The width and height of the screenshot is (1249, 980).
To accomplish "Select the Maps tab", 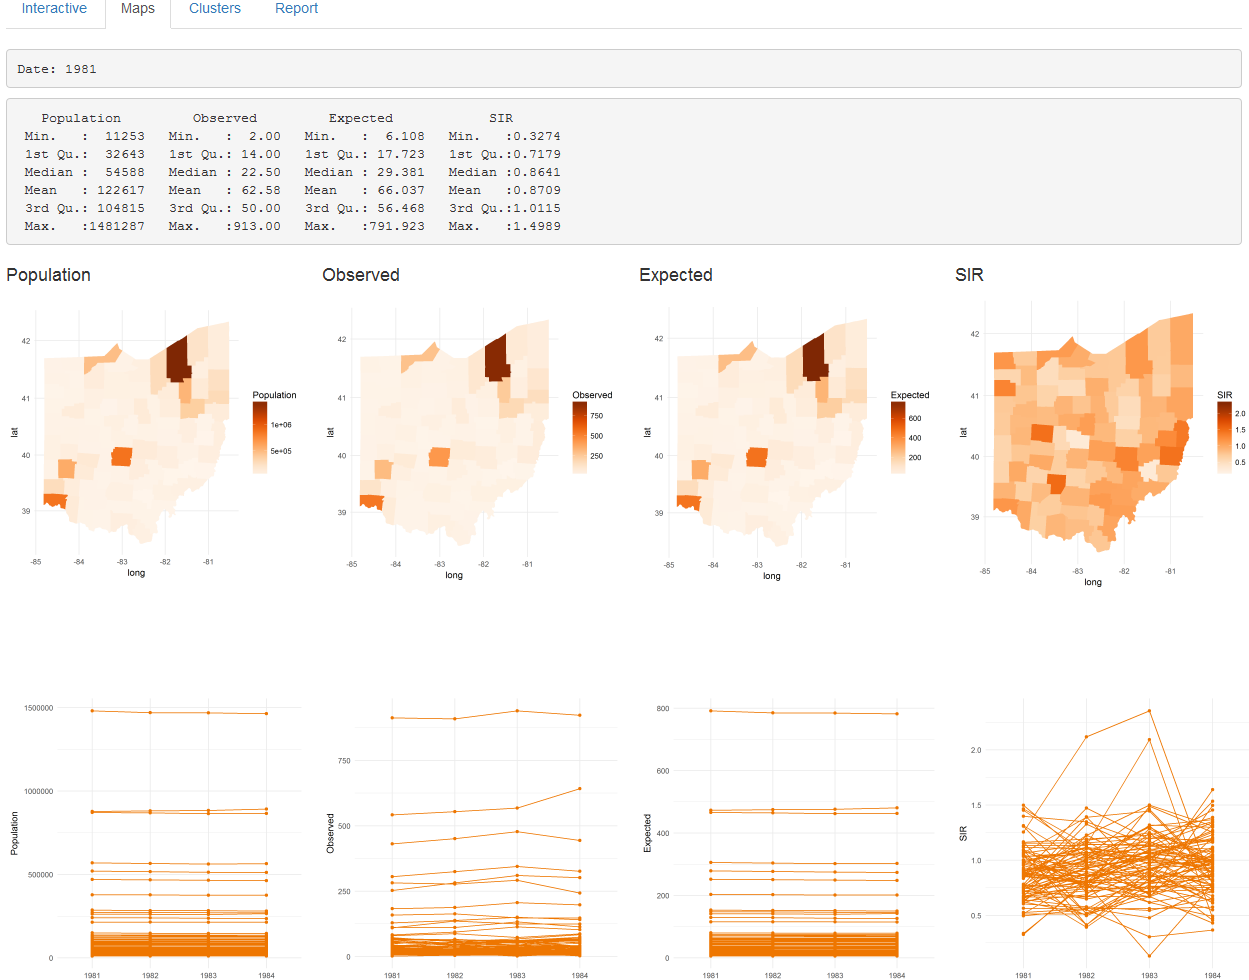I will pyautogui.click(x=138, y=9).
